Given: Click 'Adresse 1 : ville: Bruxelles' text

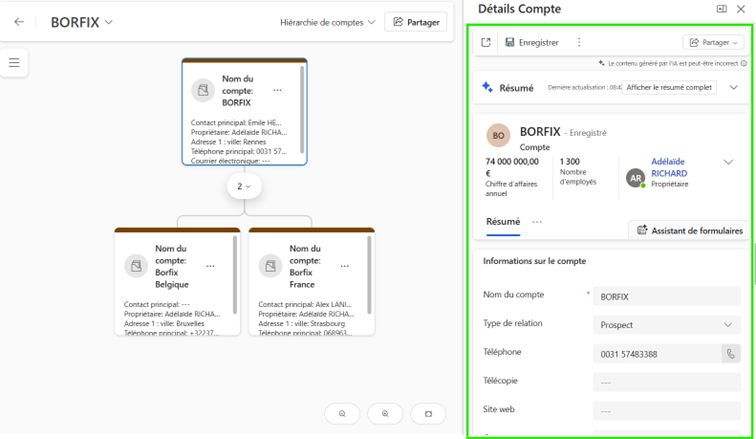Looking at the screenshot, I should 164,323.
